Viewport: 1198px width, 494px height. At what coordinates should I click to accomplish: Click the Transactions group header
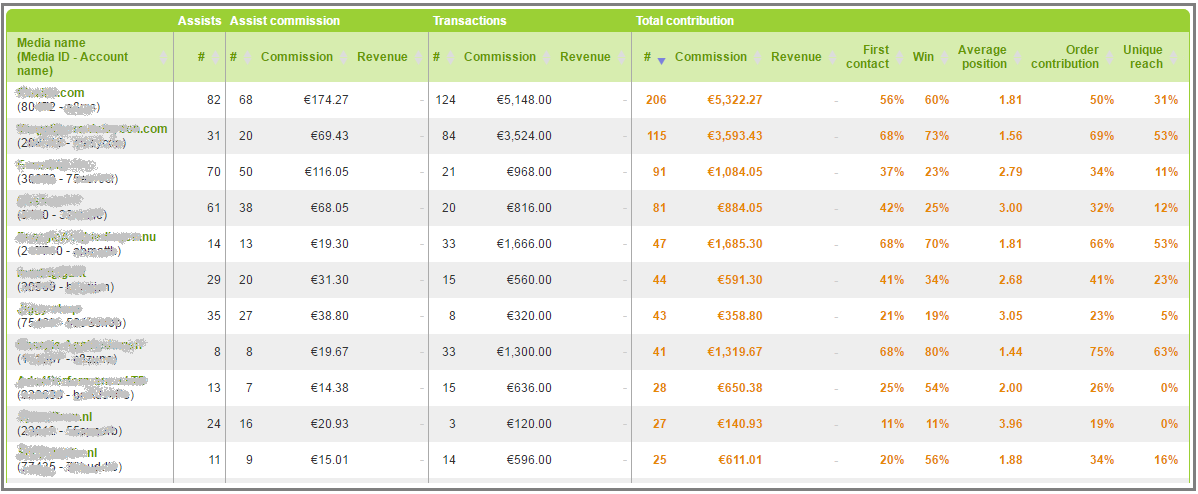coord(469,21)
